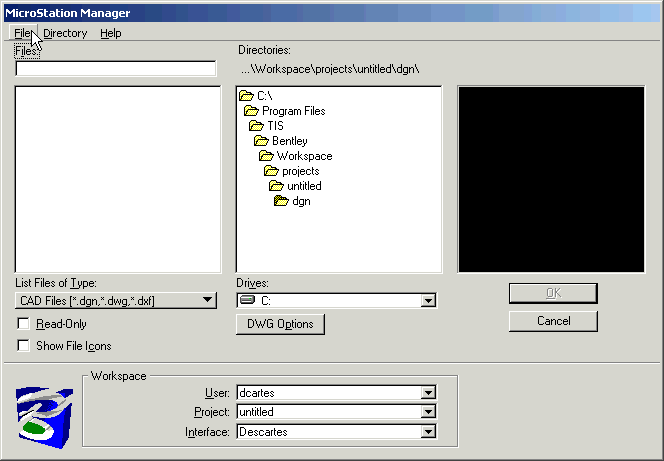Click the Program Files folder icon

[x=251, y=111]
